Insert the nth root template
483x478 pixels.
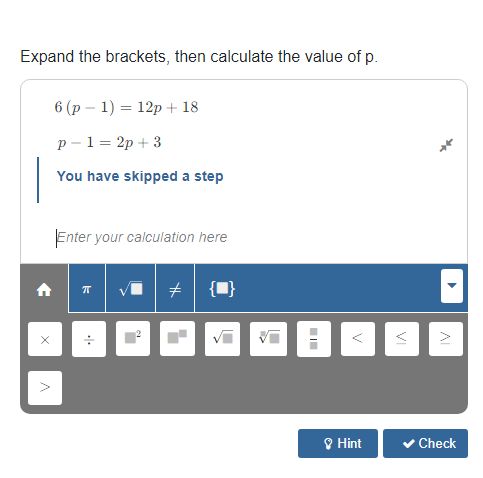pyautogui.click(x=268, y=339)
